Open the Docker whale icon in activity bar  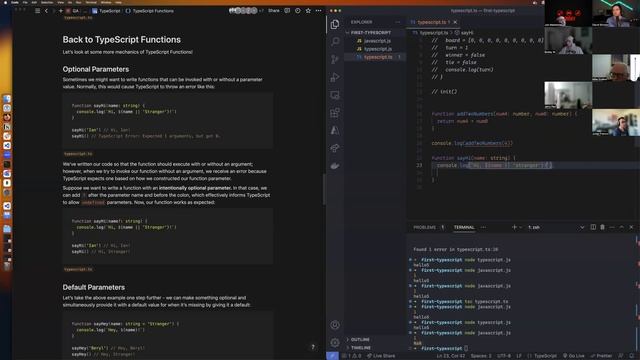pos(335,166)
